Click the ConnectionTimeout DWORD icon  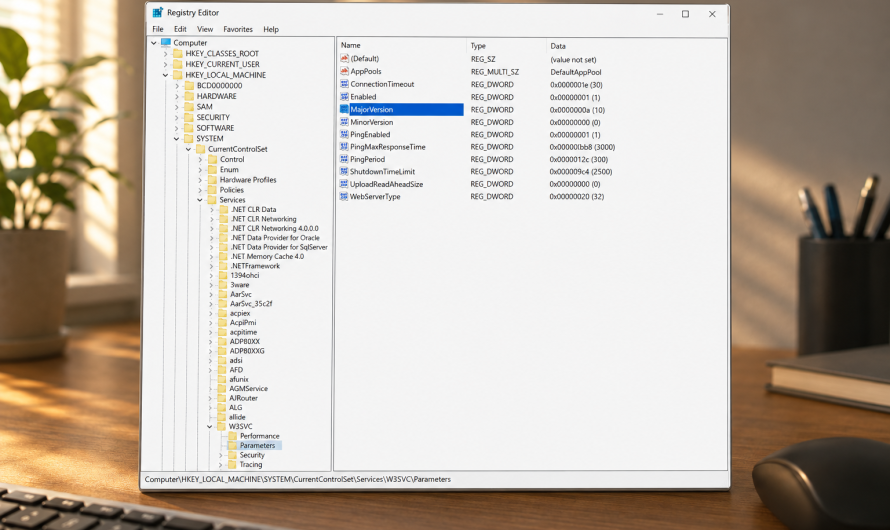(x=344, y=84)
